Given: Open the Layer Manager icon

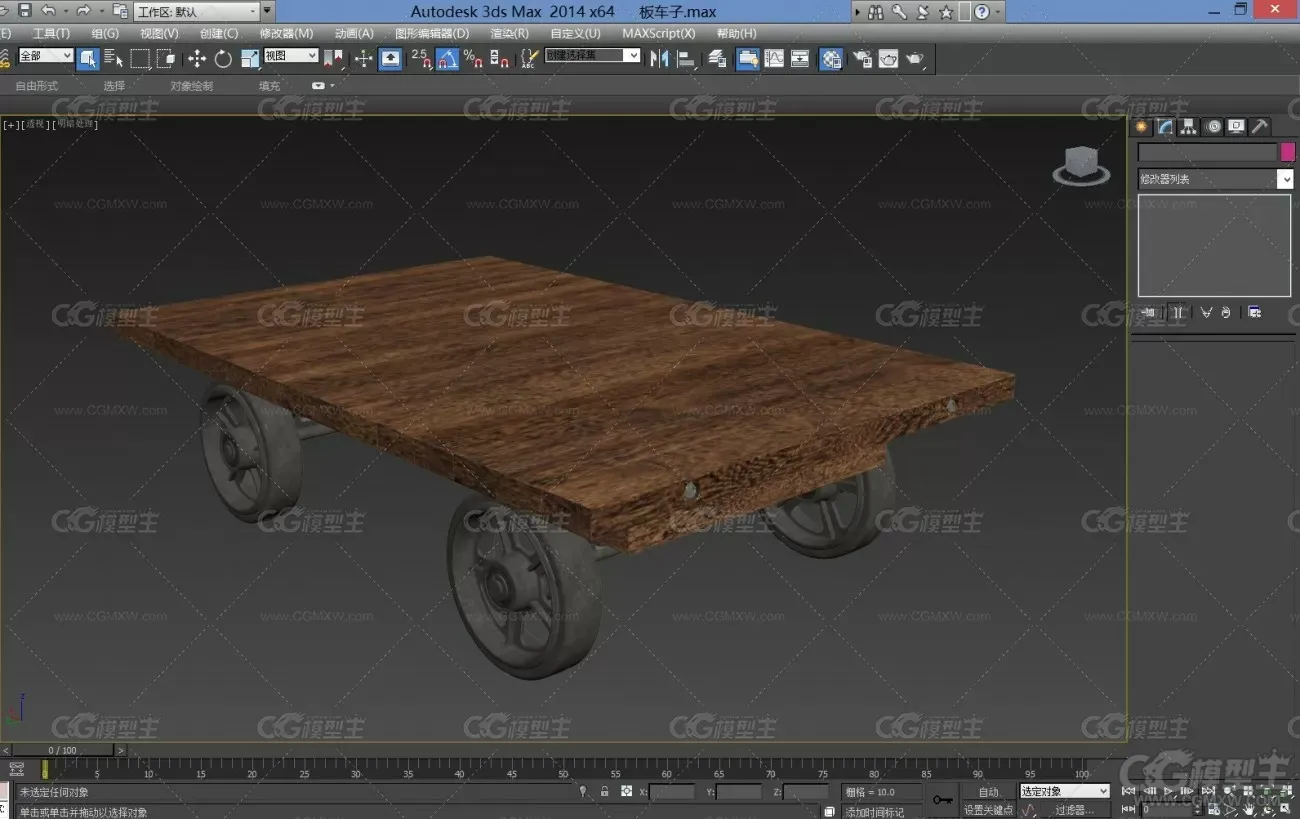Looking at the screenshot, I should coord(718,59).
